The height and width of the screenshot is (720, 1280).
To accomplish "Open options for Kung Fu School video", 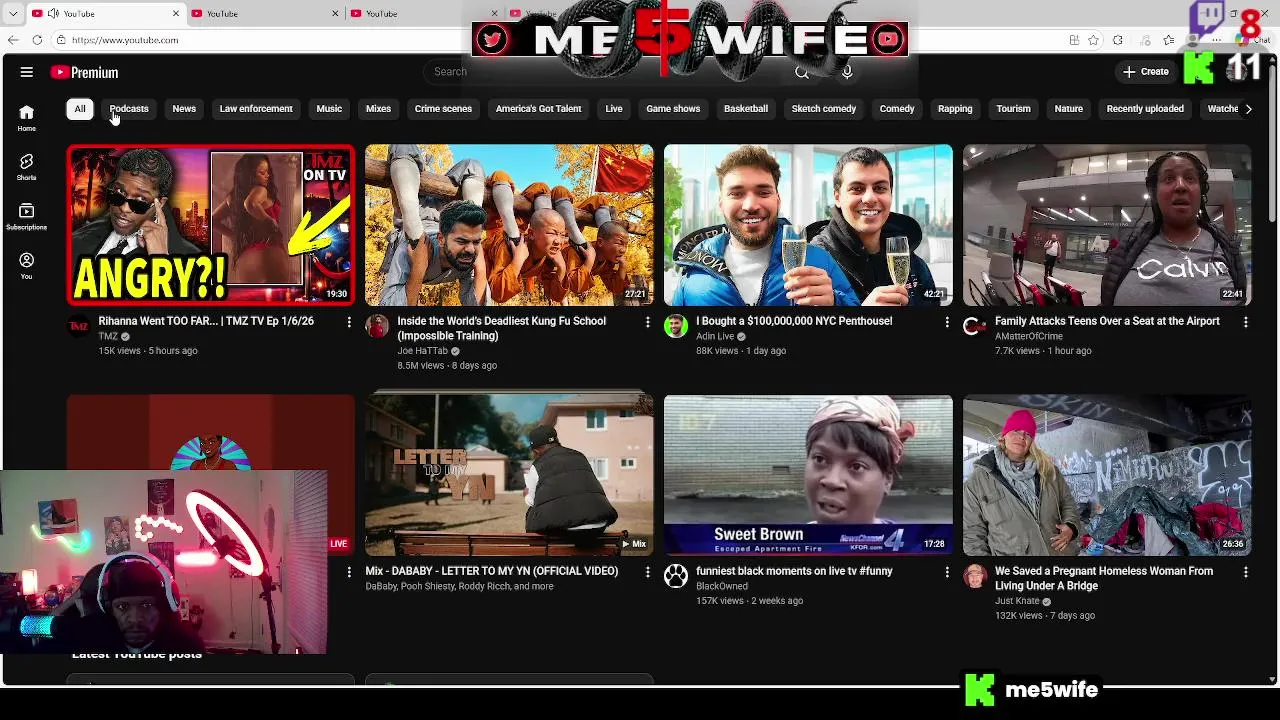I will click(647, 322).
